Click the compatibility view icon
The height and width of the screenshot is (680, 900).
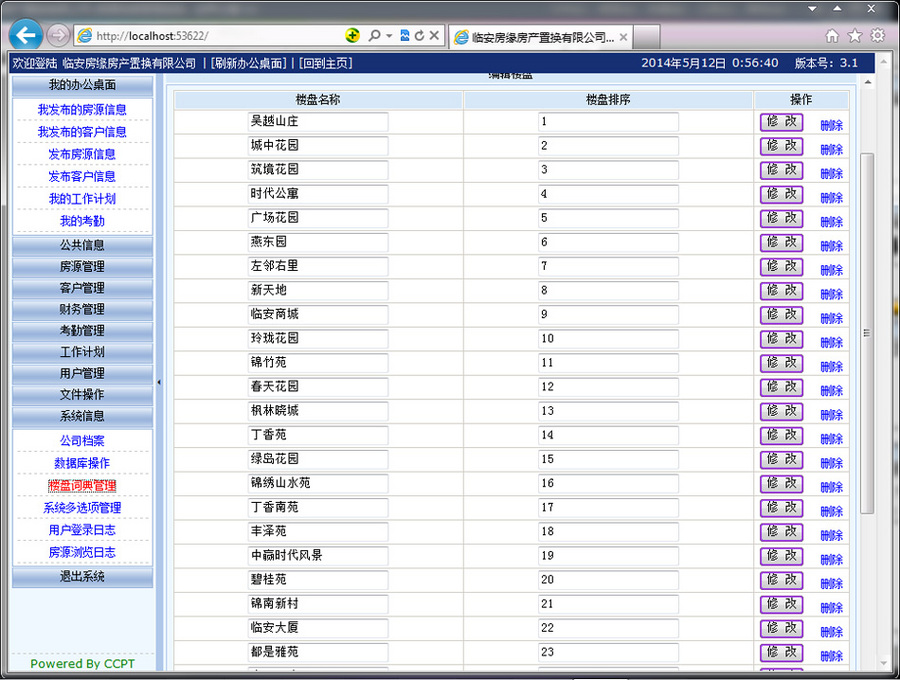405,36
